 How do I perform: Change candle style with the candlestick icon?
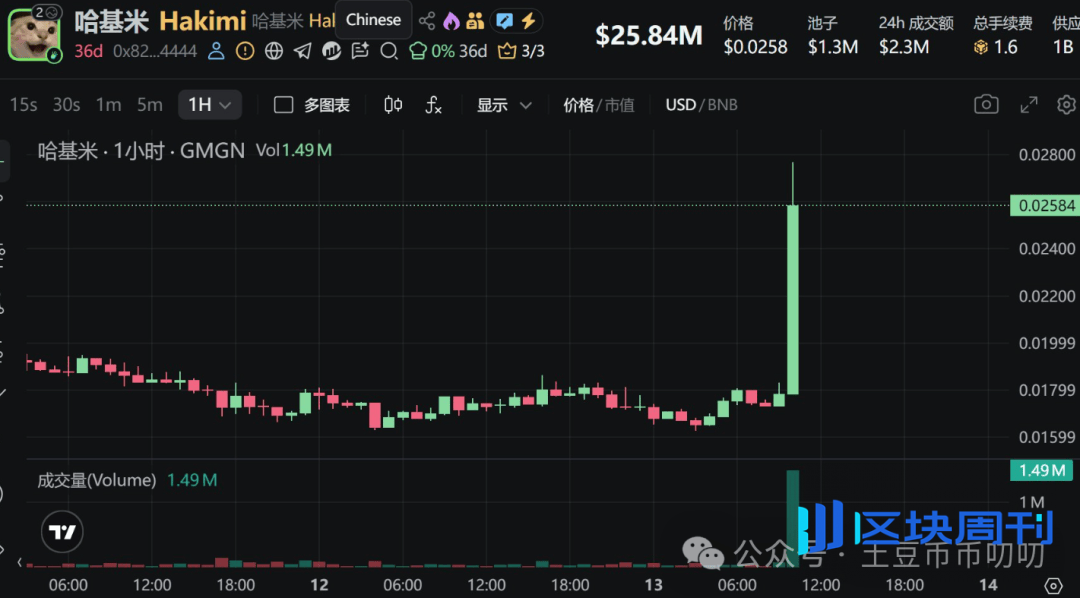click(x=391, y=104)
